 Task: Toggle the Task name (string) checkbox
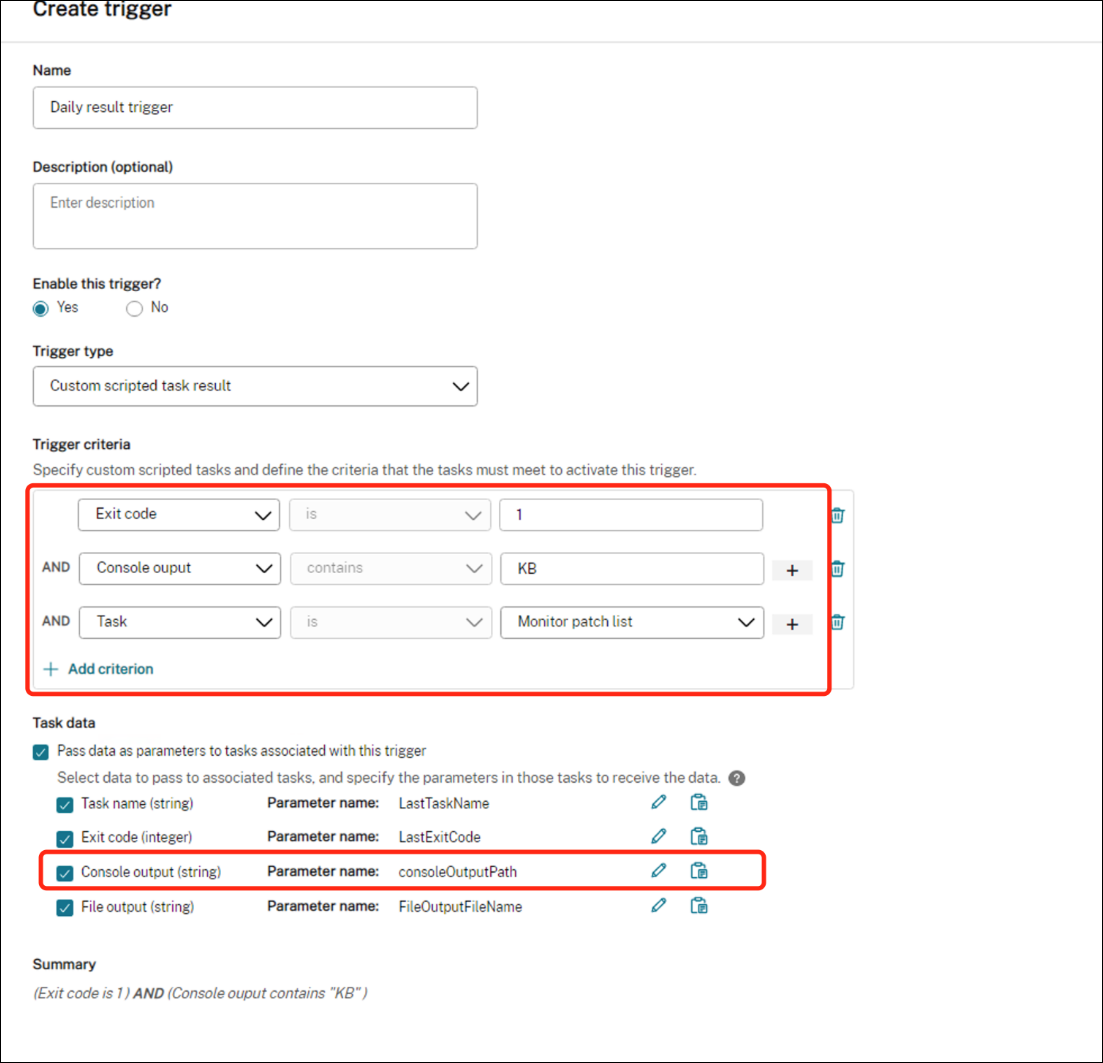pos(65,804)
